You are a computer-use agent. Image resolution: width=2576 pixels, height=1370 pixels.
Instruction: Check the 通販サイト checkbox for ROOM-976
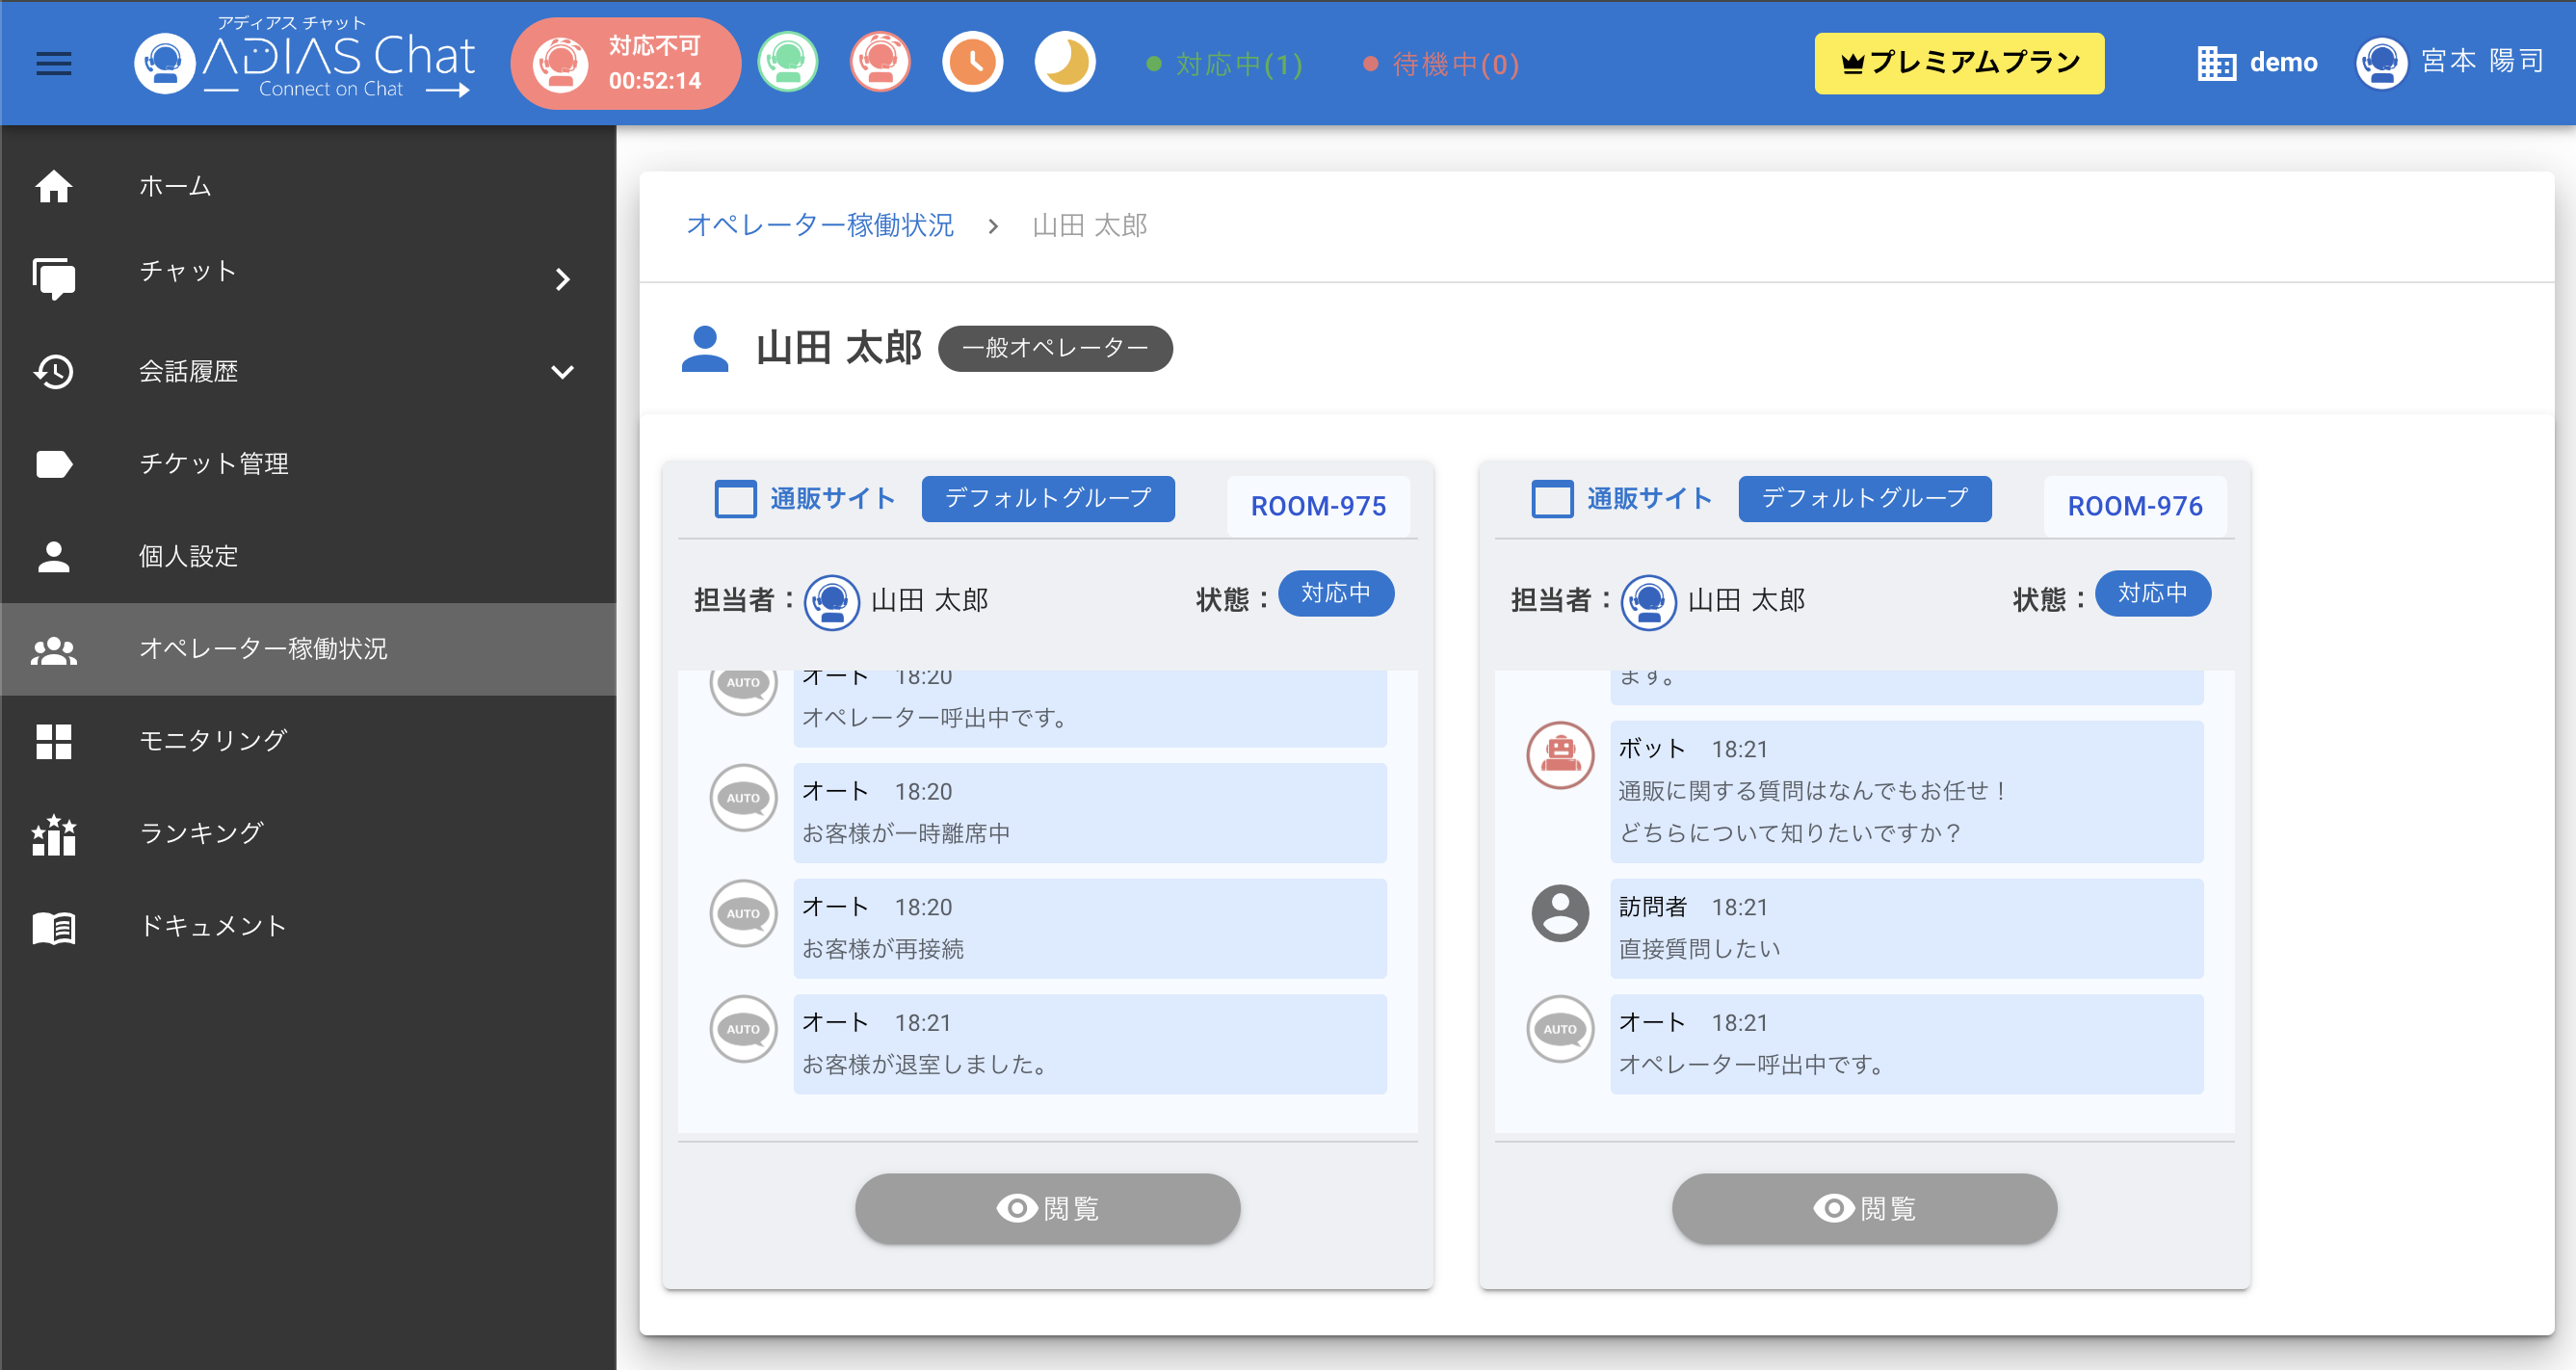[x=1551, y=499]
